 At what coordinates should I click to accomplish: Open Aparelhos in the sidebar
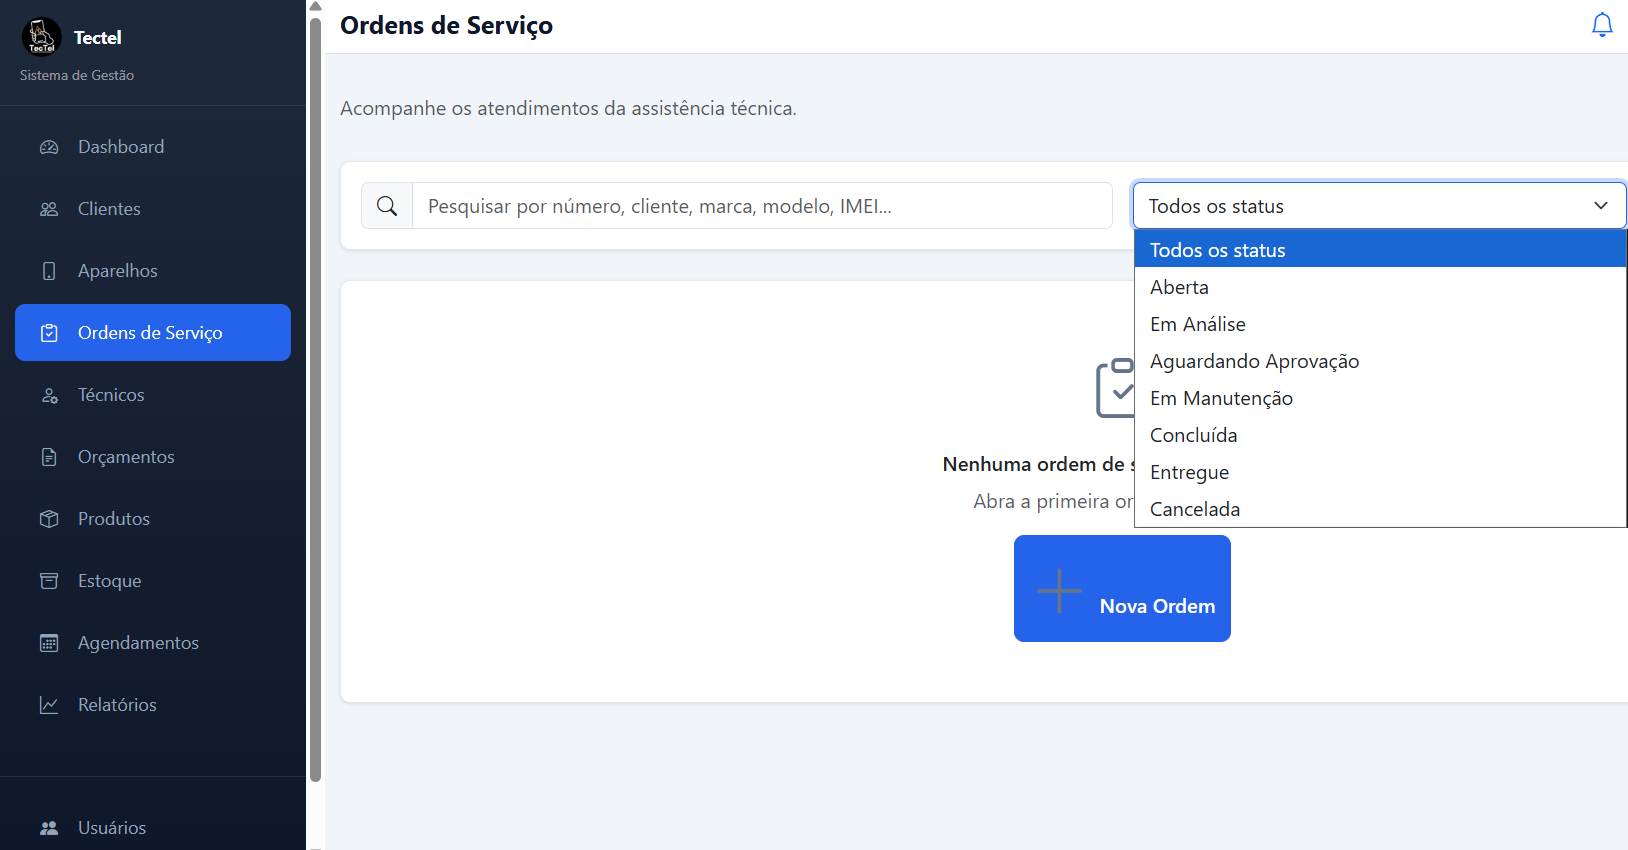click(x=153, y=271)
